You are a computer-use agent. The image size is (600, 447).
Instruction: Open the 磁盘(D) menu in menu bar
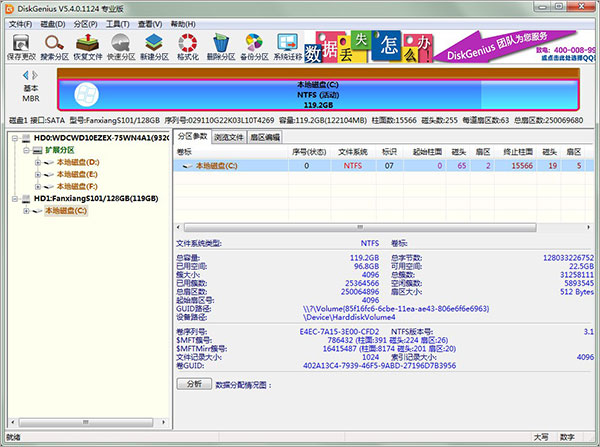tap(52, 22)
